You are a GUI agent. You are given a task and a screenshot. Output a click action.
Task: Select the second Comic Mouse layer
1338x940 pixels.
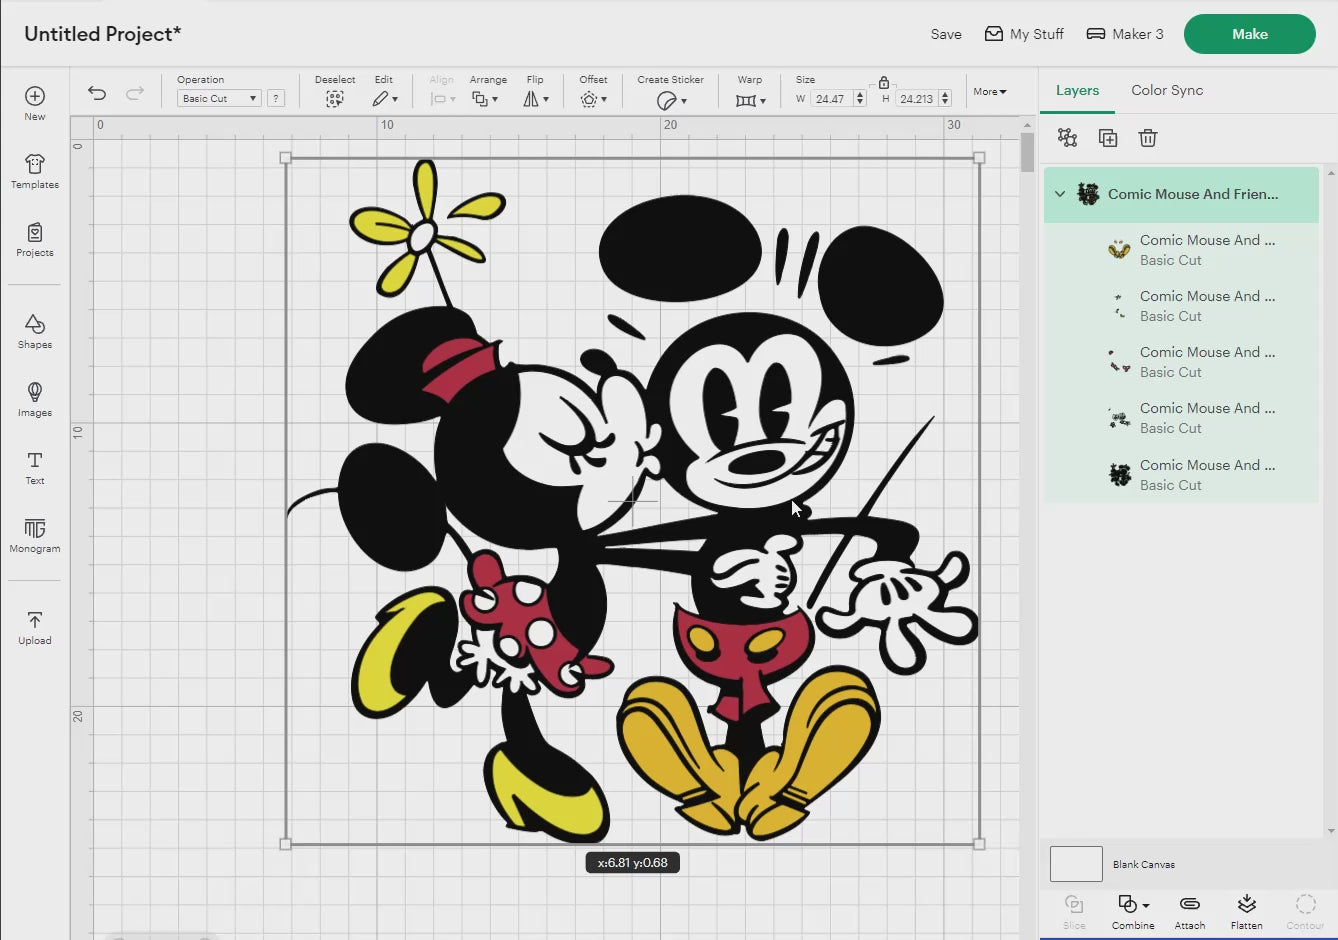(x=1182, y=306)
